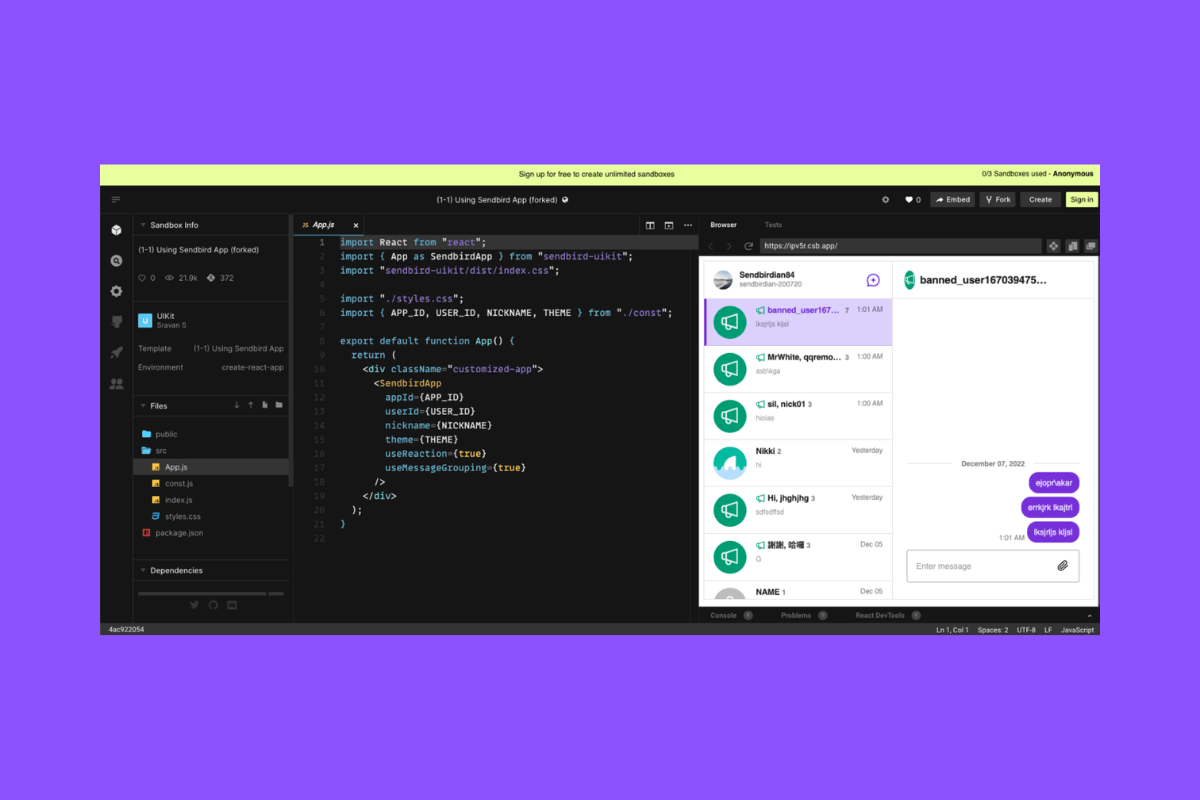Switch to the Browser tab
1200x800 pixels.
pyautogui.click(x=723, y=225)
